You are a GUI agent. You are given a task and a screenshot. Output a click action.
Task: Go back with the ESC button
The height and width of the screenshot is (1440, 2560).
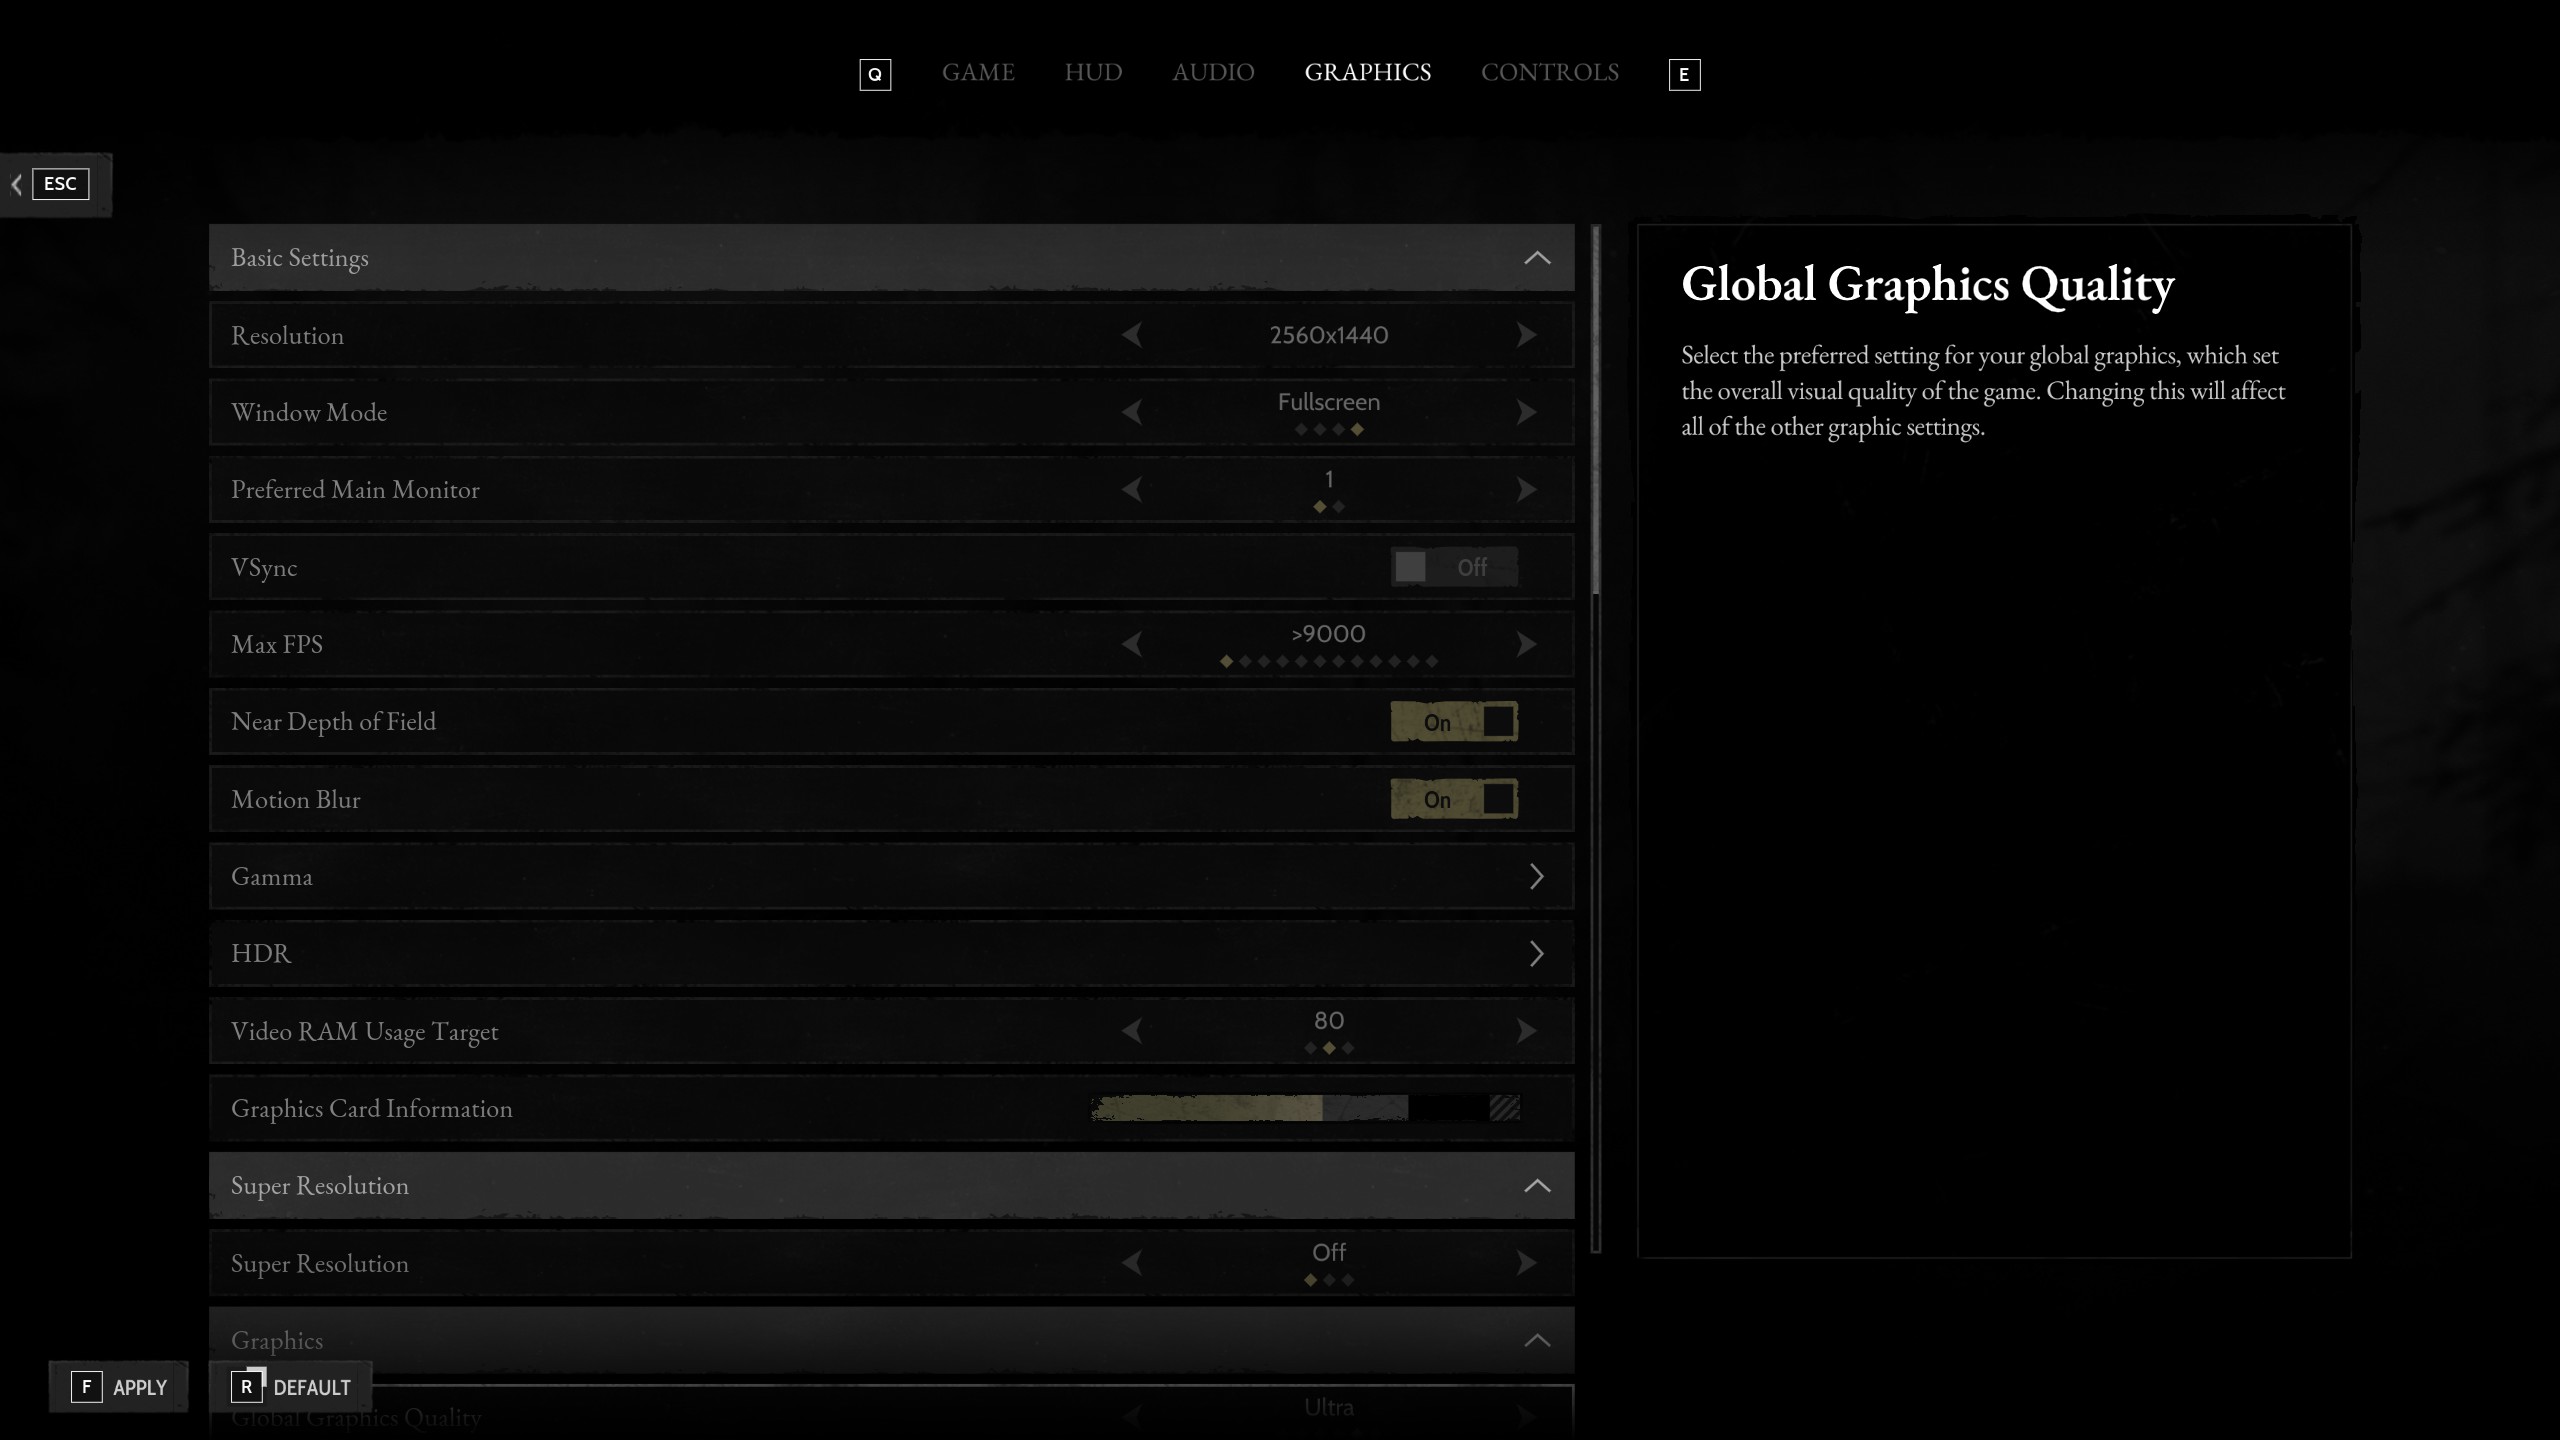click(x=59, y=184)
